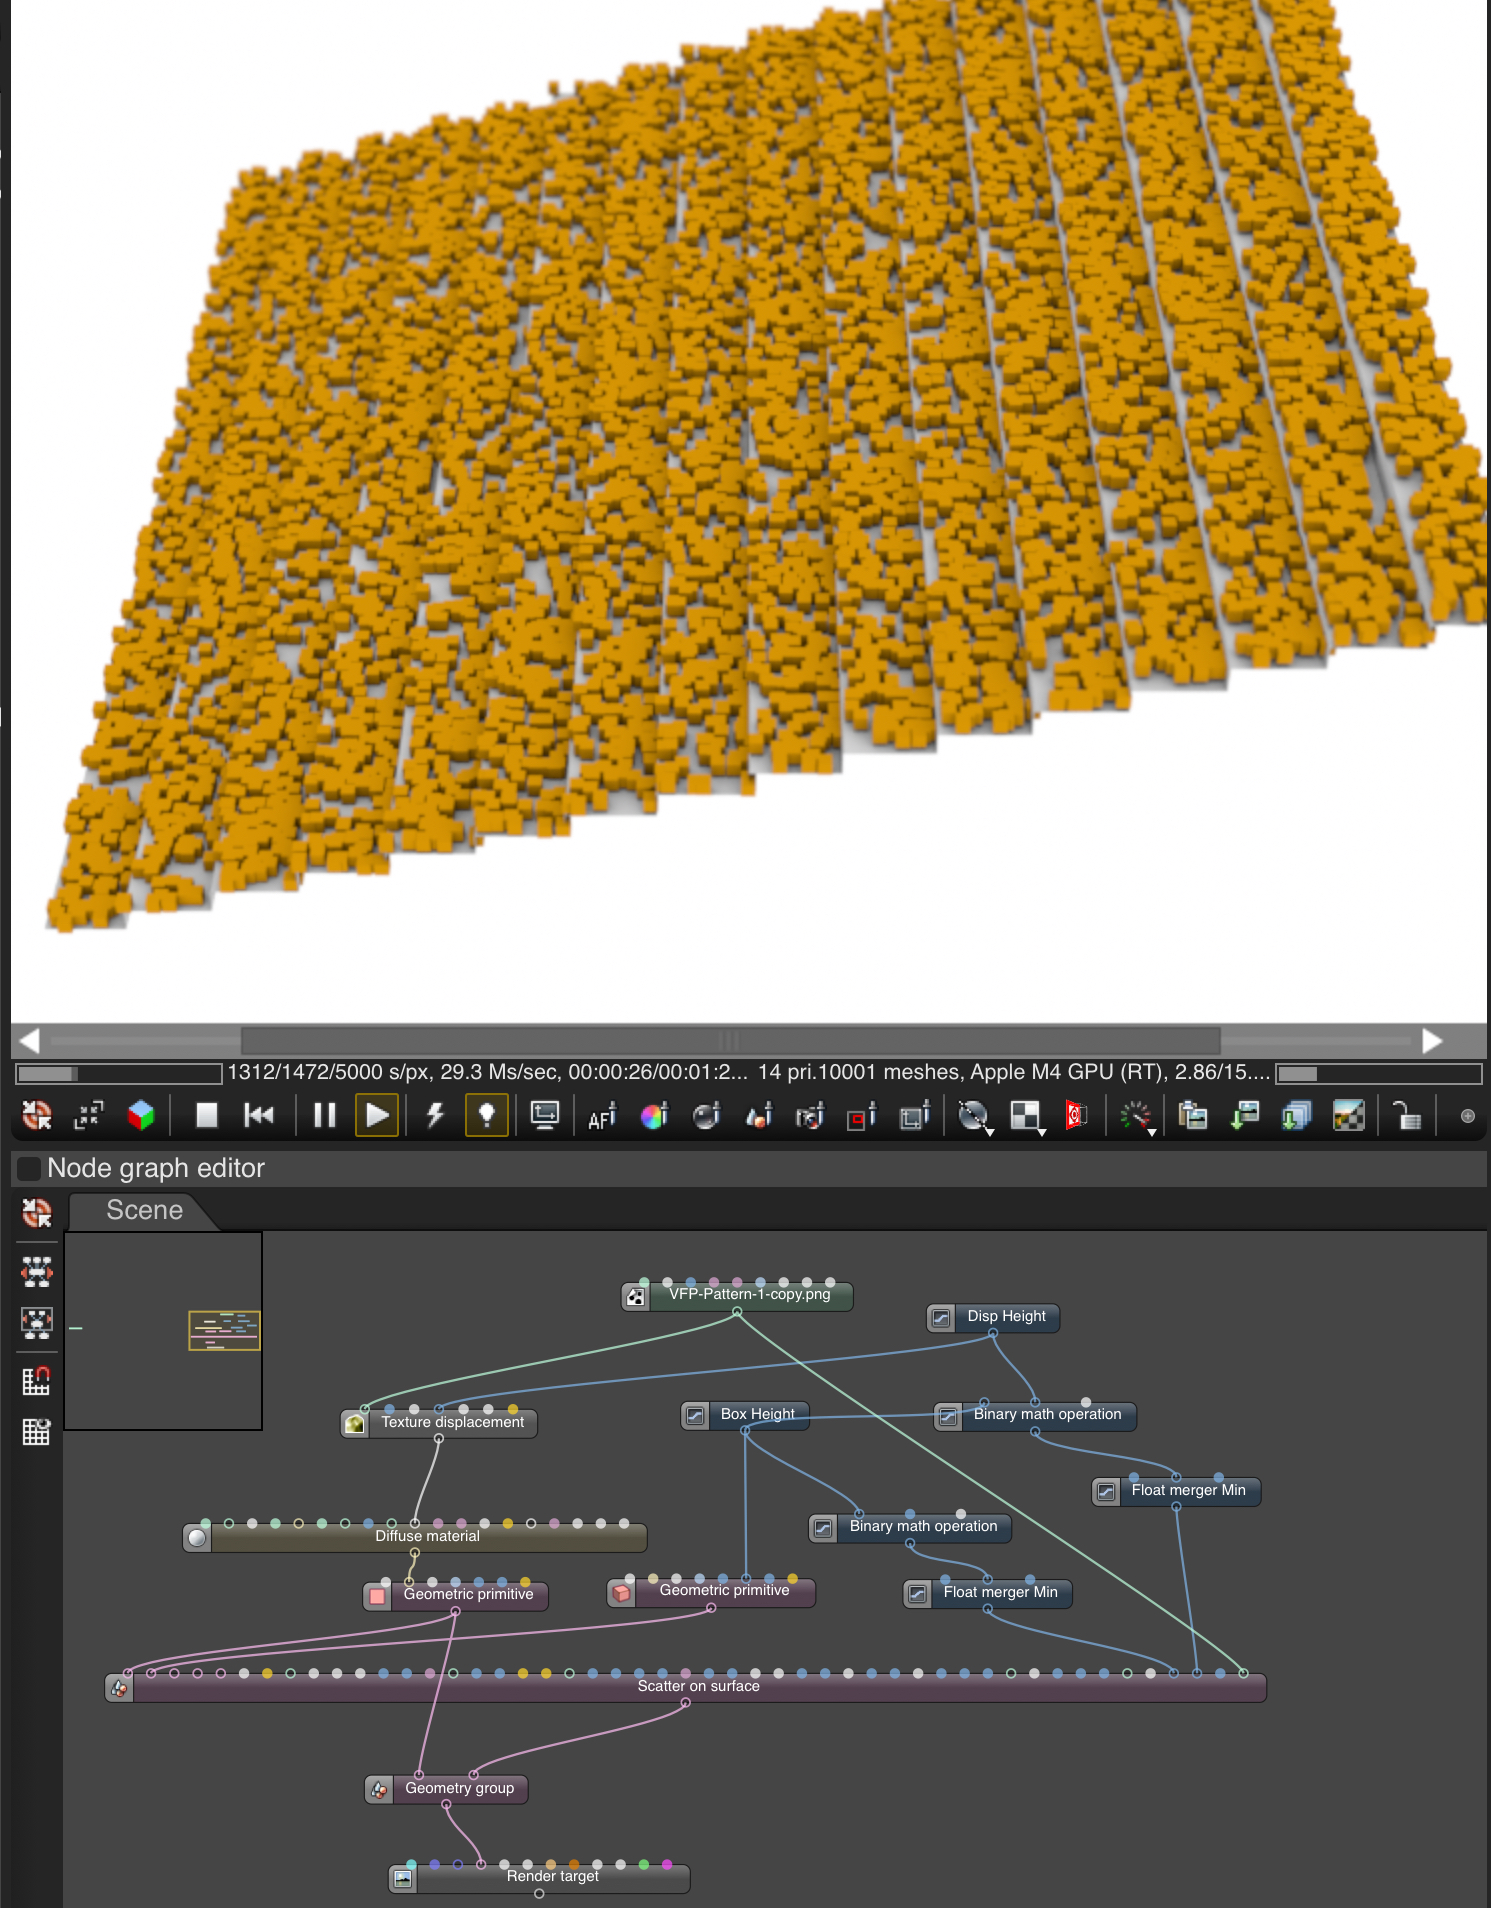Click the square button beside Node graph editor title
1491x1908 pixels.
(29, 1168)
